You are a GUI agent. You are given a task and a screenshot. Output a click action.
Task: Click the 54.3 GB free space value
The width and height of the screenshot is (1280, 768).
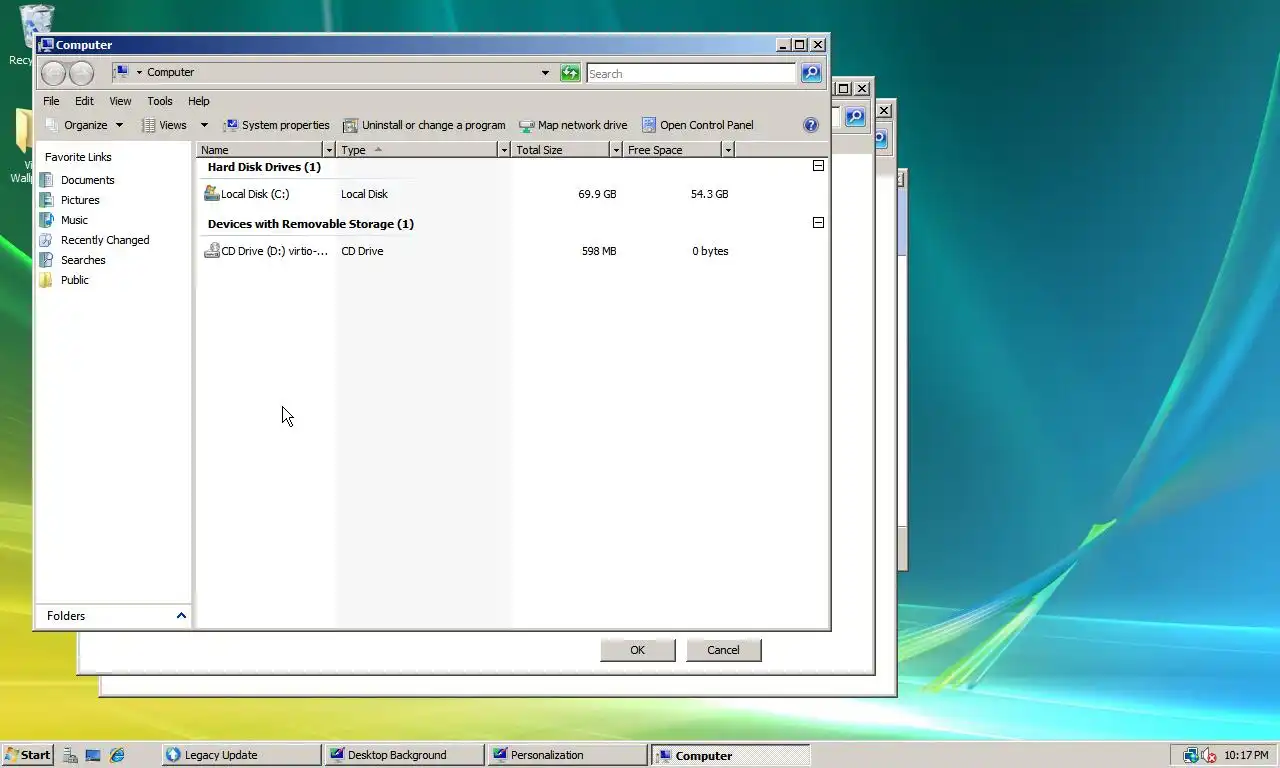point(709,194)
